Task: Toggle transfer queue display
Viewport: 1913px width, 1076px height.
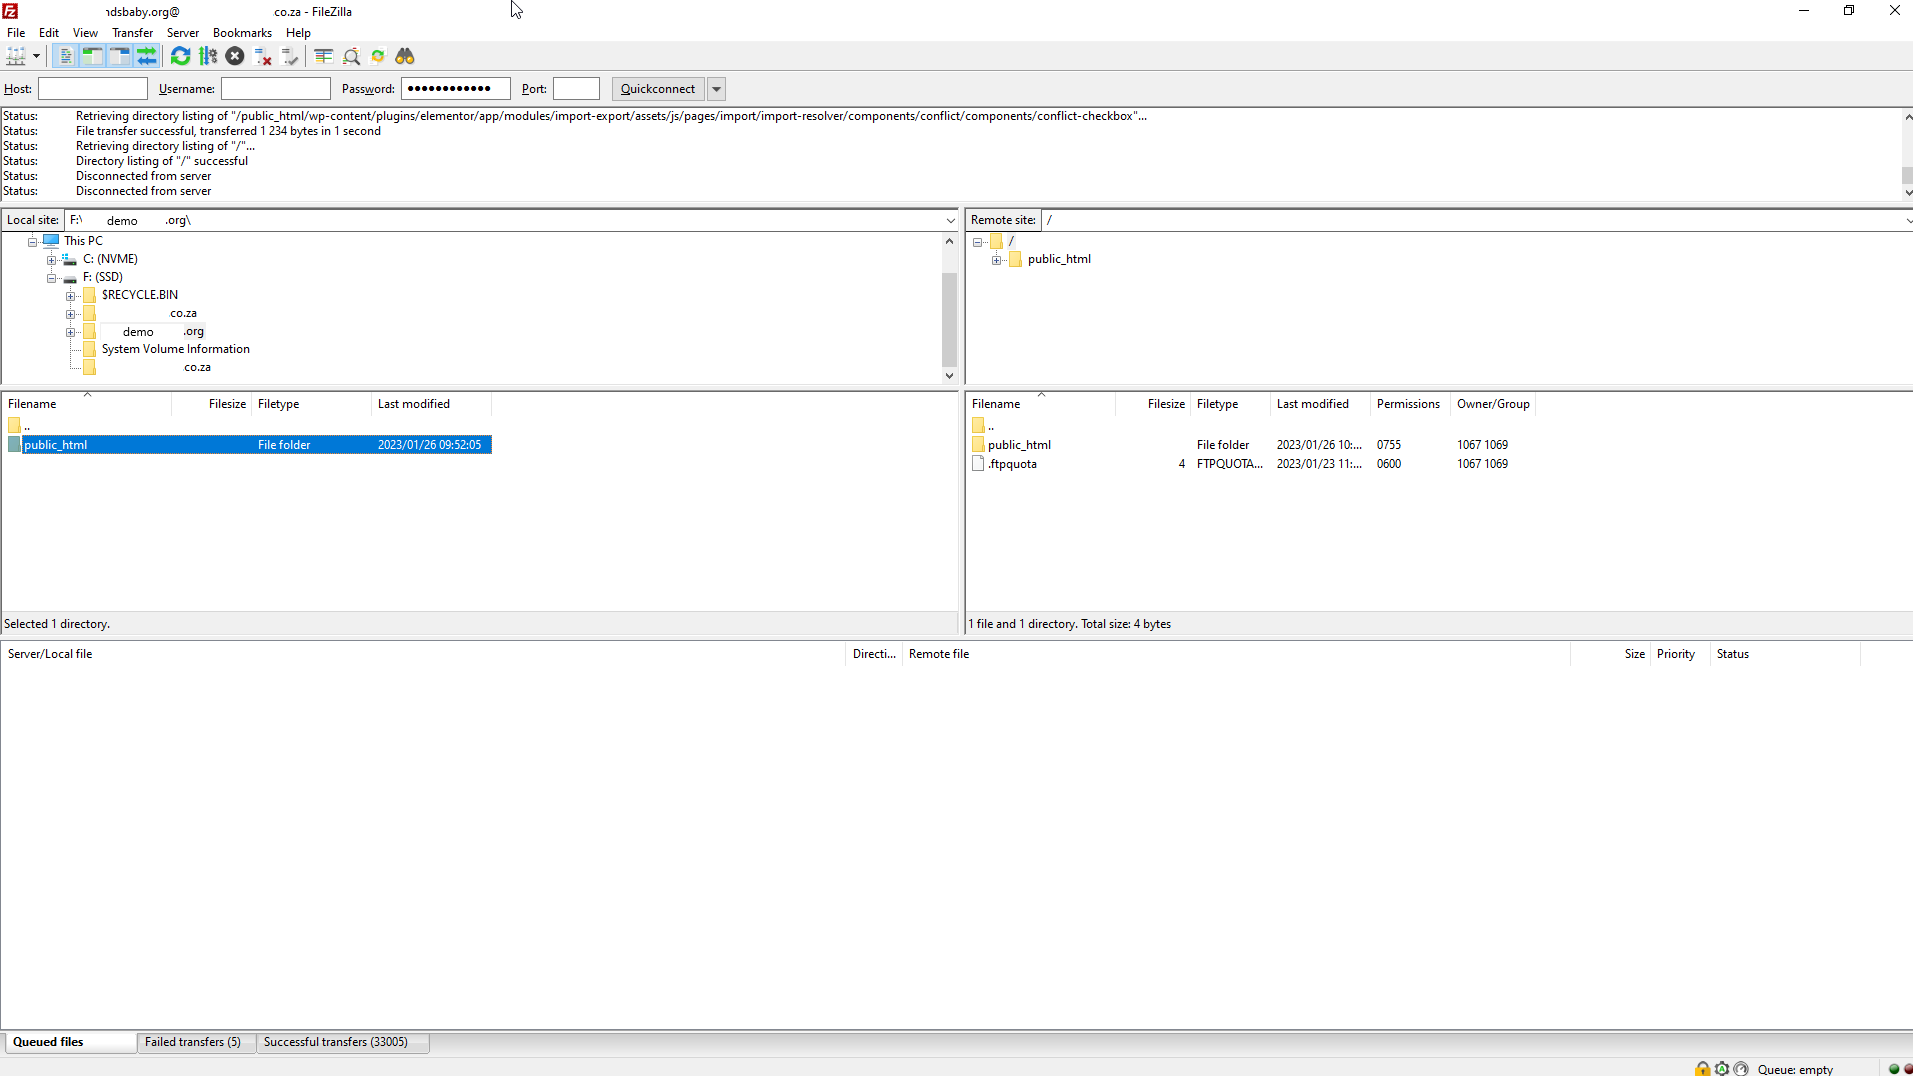Action: pyautogui.click(x=146, y=56)
